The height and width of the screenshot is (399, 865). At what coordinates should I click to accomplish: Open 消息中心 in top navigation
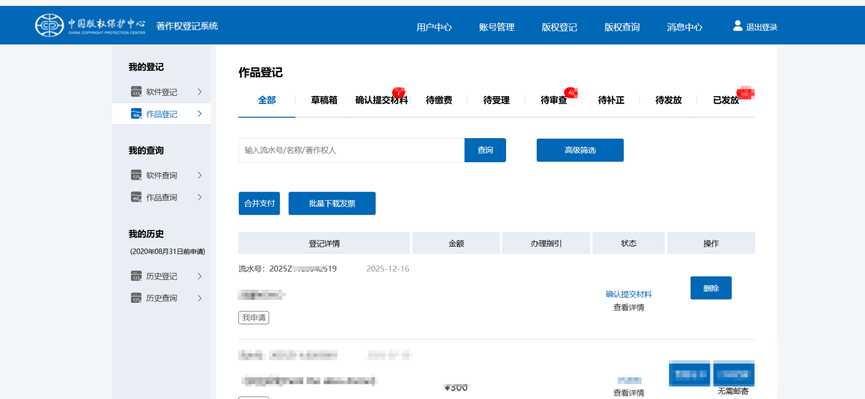point(685,27)
